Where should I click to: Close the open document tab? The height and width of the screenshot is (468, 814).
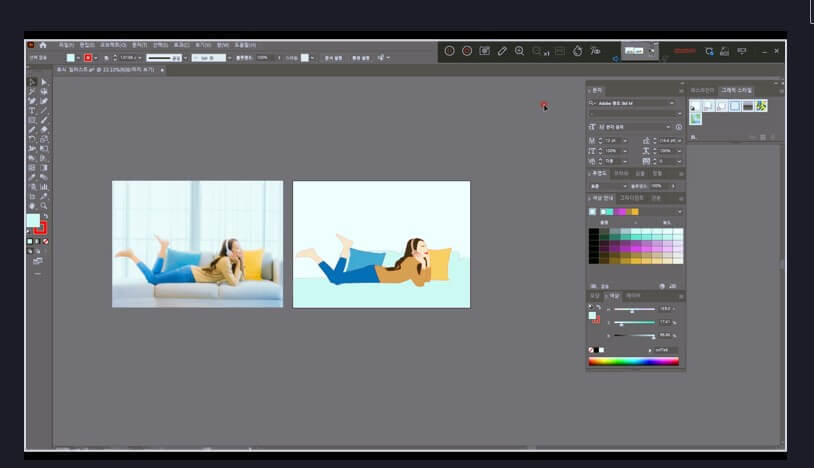tap(162, 70)
